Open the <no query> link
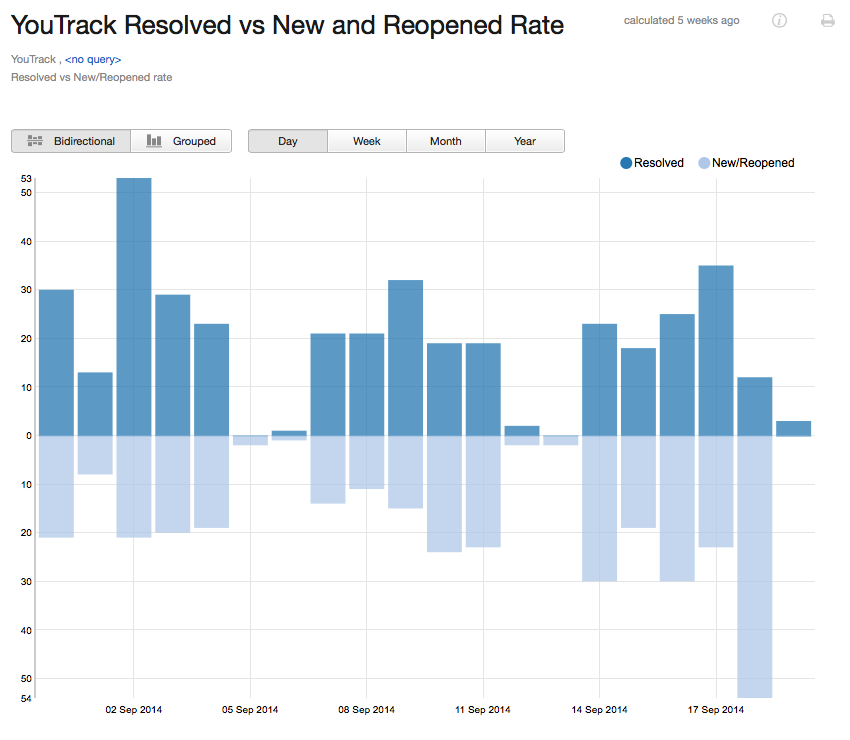The width and height of the screenshot is (850, 740). (92, 59)
